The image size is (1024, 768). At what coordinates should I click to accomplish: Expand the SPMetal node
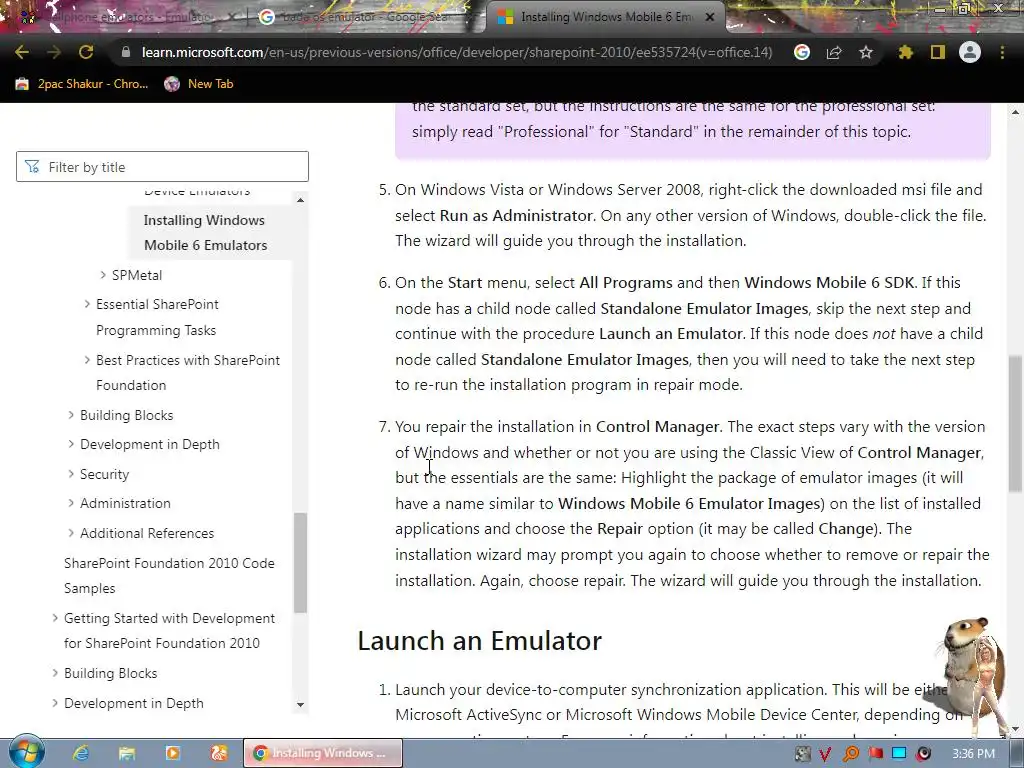point(103,275)
